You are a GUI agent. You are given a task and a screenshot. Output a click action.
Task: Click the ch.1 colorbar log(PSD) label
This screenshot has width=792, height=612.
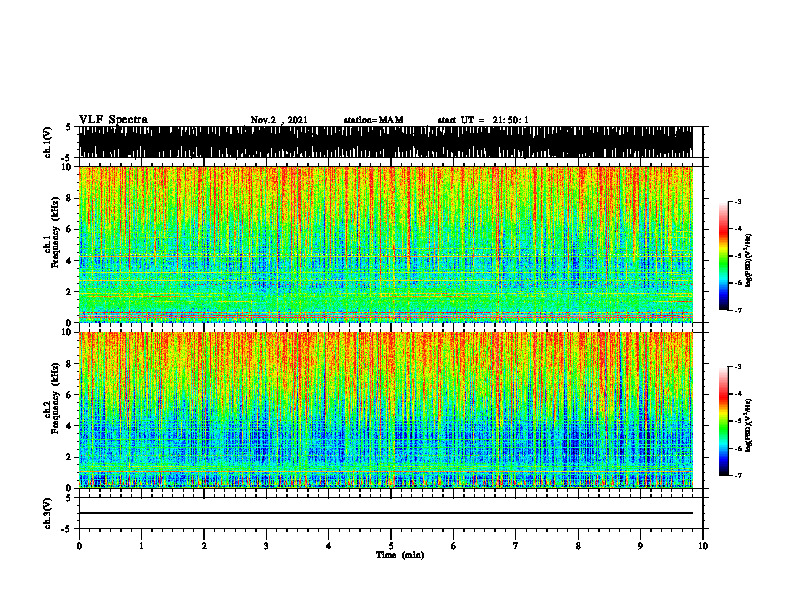coord(749,261)
